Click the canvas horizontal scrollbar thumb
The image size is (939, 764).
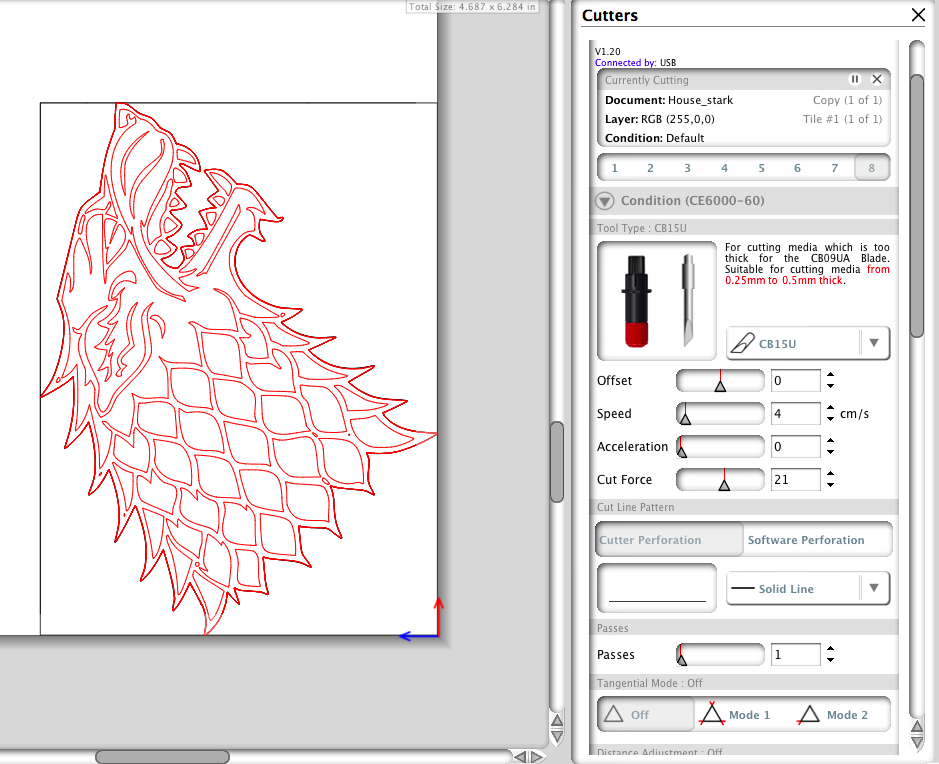(162, 757)
